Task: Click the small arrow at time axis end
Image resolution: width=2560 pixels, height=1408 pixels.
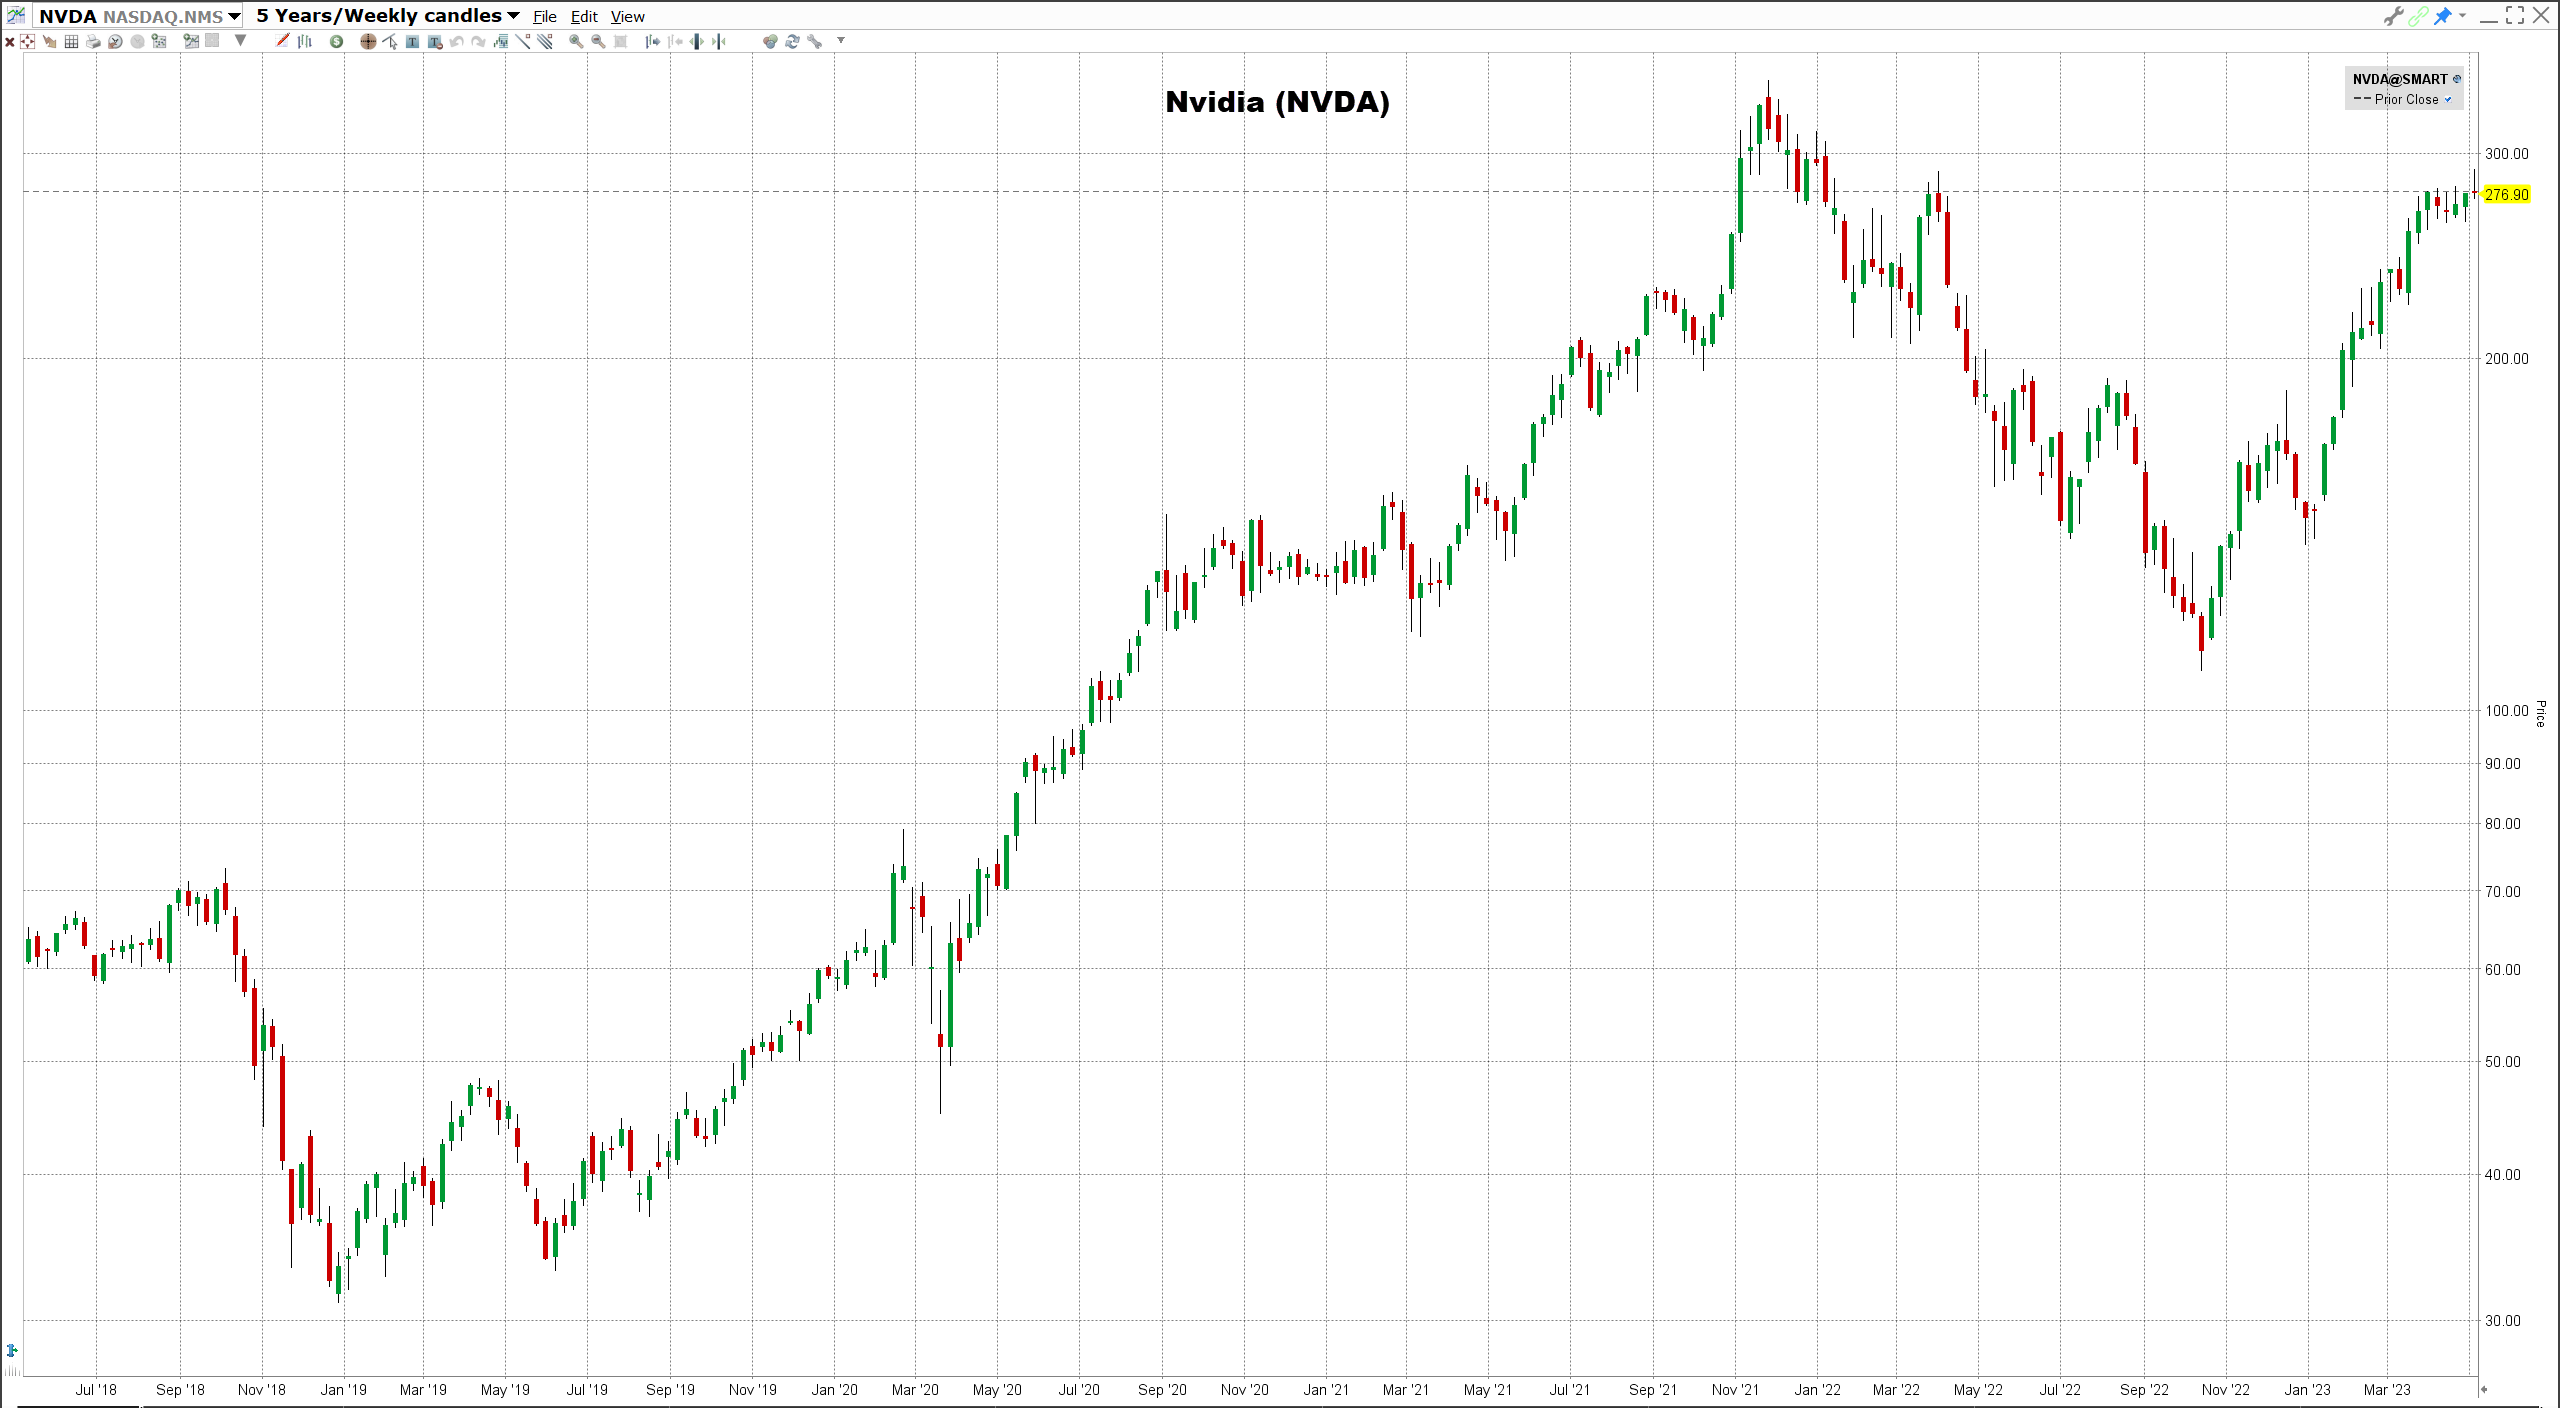Action: tap(2483, 1389)
